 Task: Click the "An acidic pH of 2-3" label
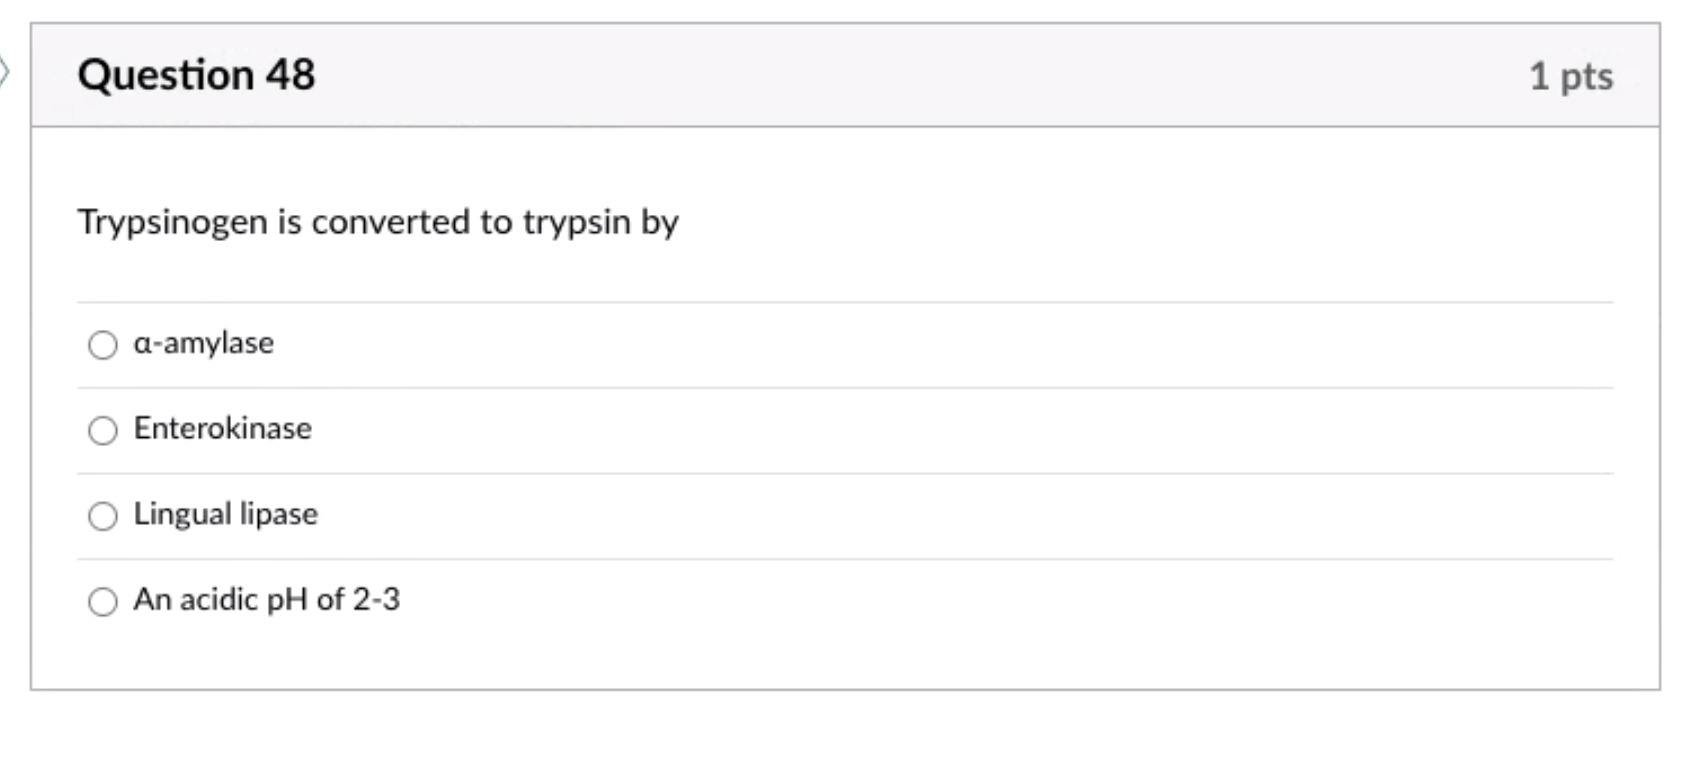267,599
